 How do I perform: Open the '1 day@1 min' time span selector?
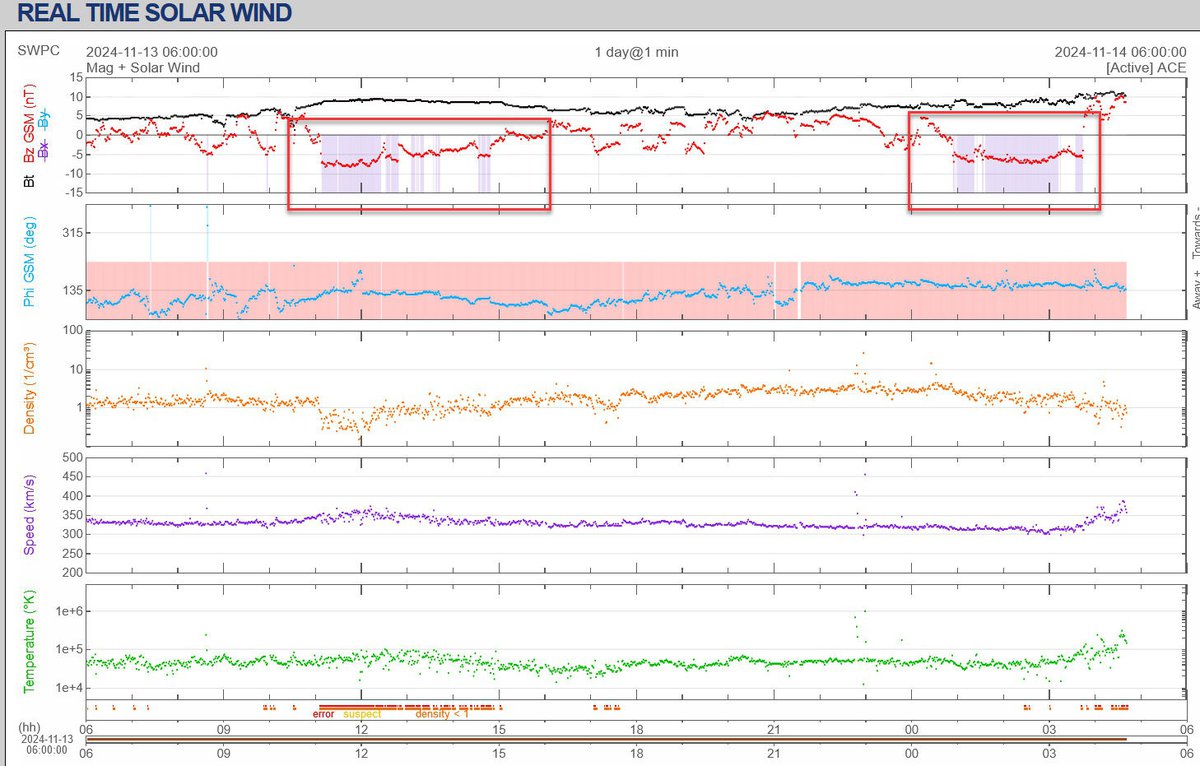pos(636,52)
